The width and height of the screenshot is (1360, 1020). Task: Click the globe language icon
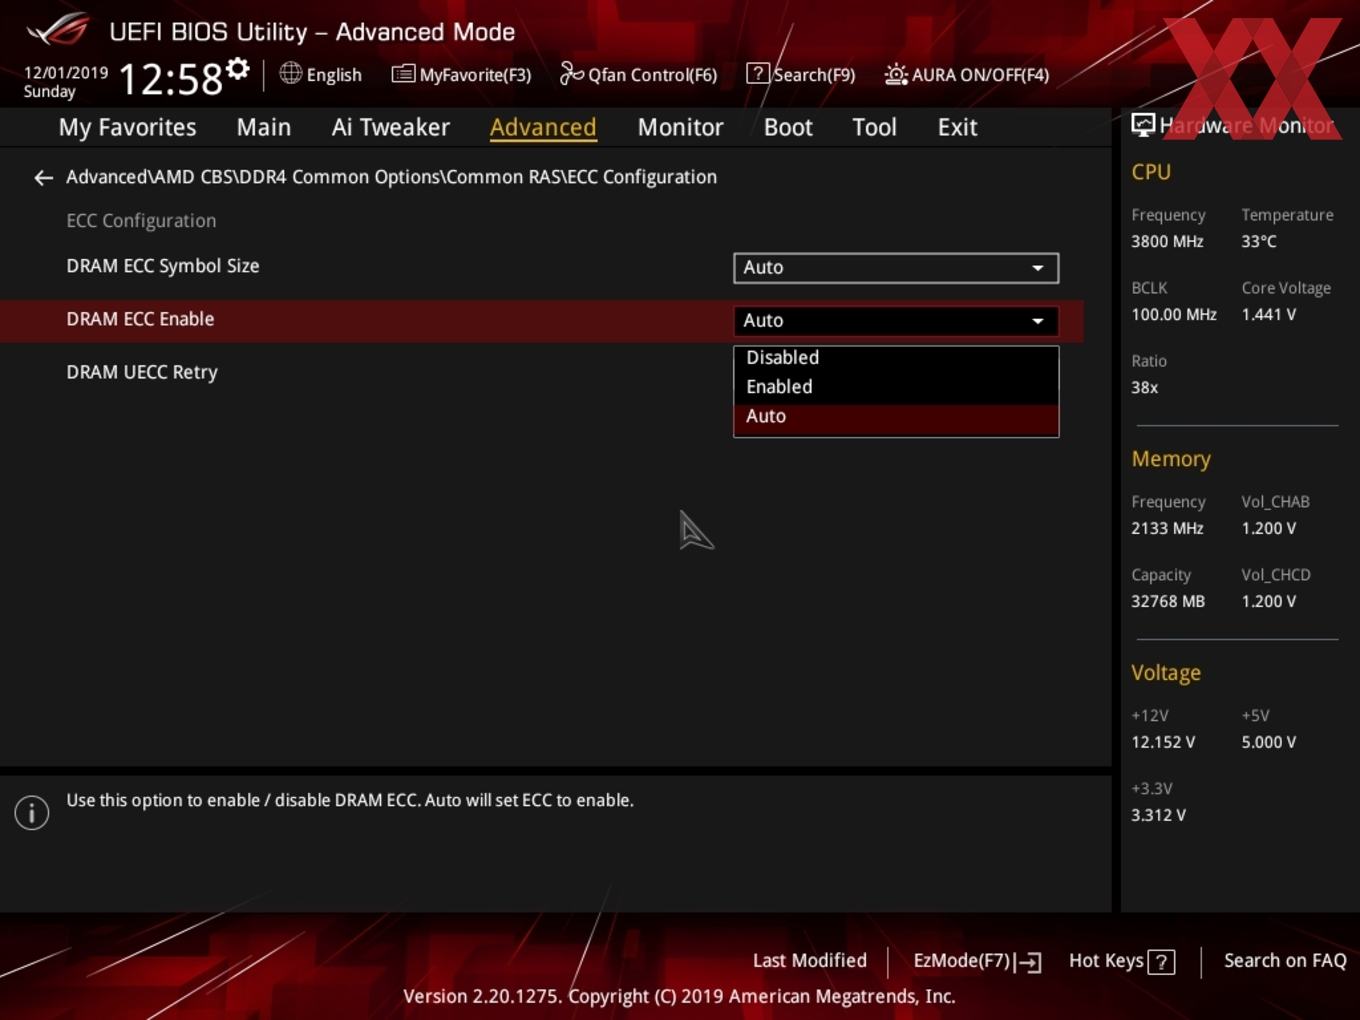click(290, 73)
